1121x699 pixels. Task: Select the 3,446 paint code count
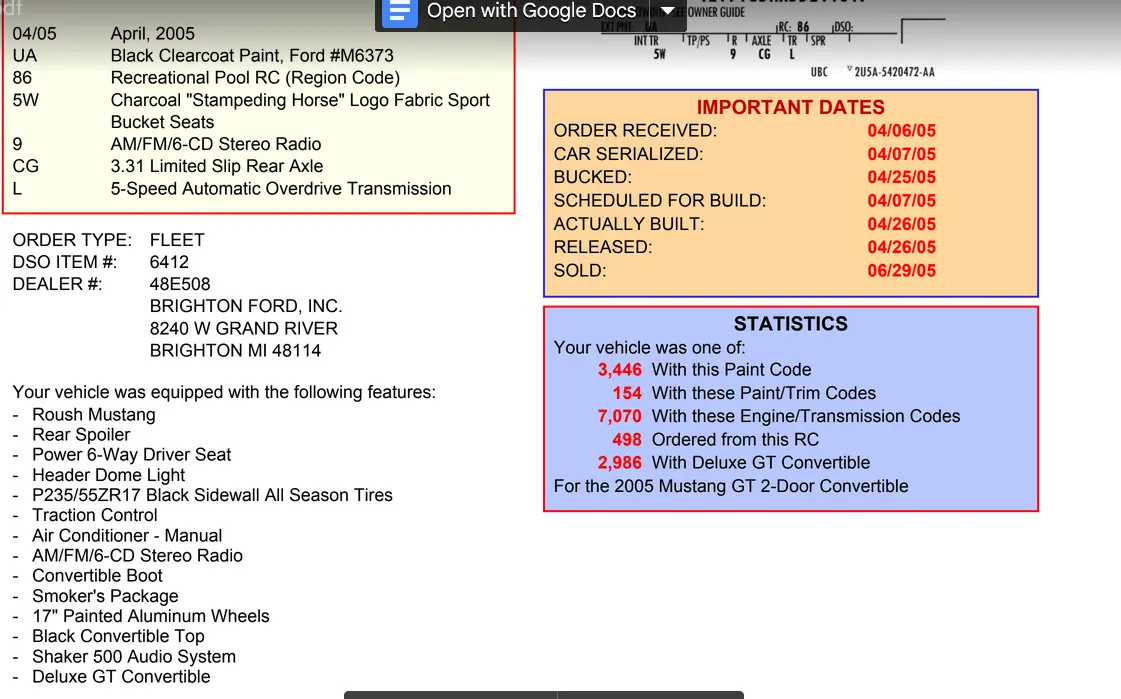click(x=620, y=370)
